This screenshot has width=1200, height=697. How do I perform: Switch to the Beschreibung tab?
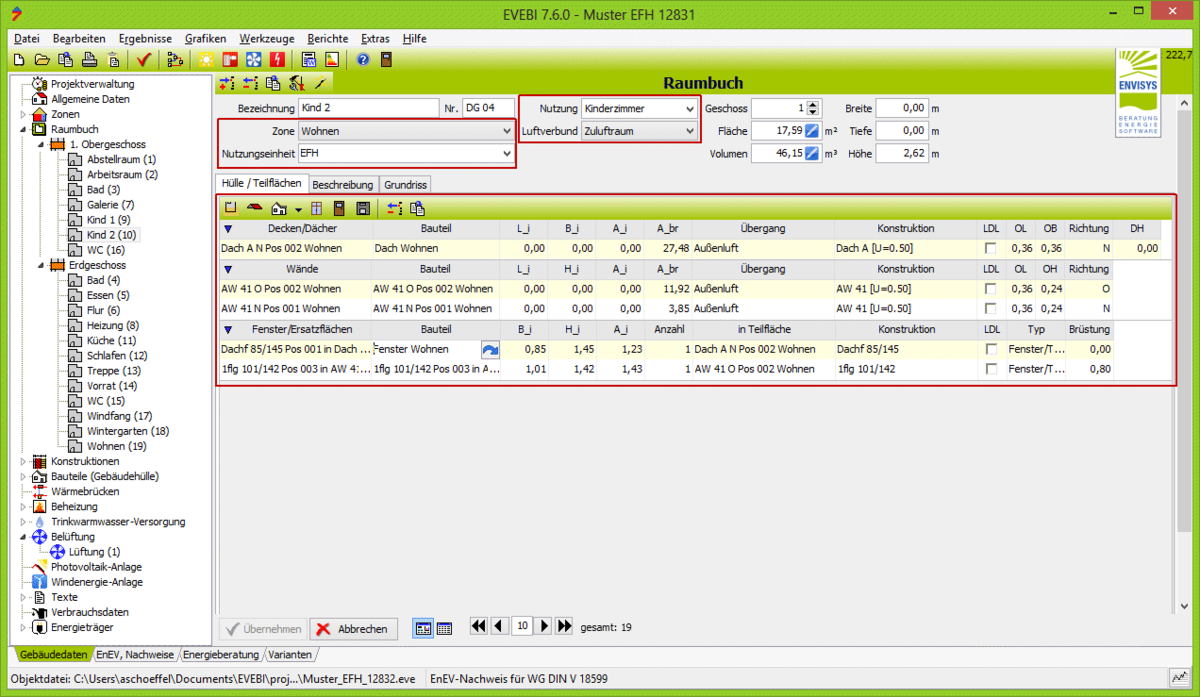pos(343,185)
